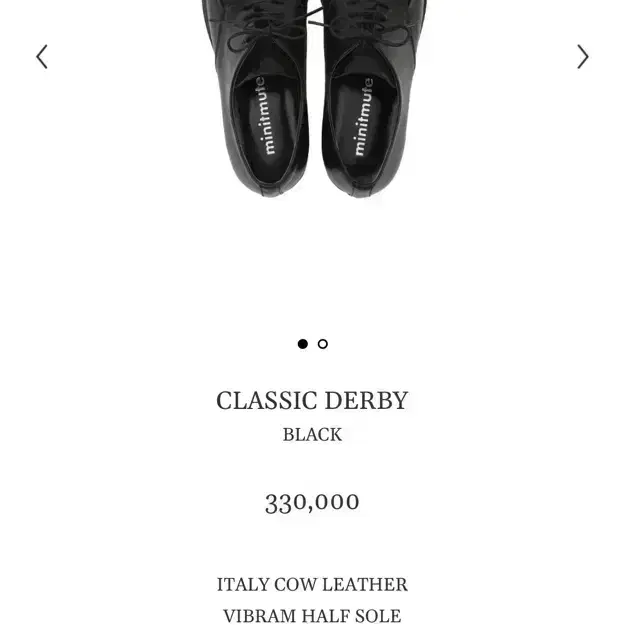Screen dimensions: 625x625
Task: Switch to the second hollow carousel dot
Action: pyautogui.click(x=322, y=344)
